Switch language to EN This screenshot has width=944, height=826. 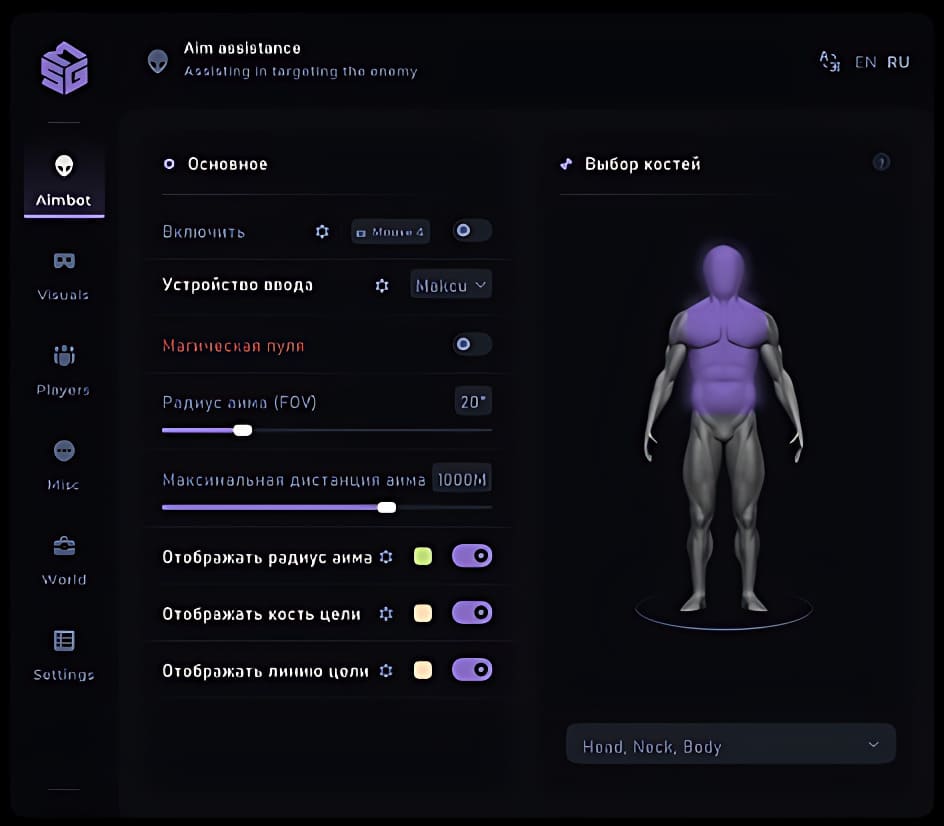pos(865,62)
